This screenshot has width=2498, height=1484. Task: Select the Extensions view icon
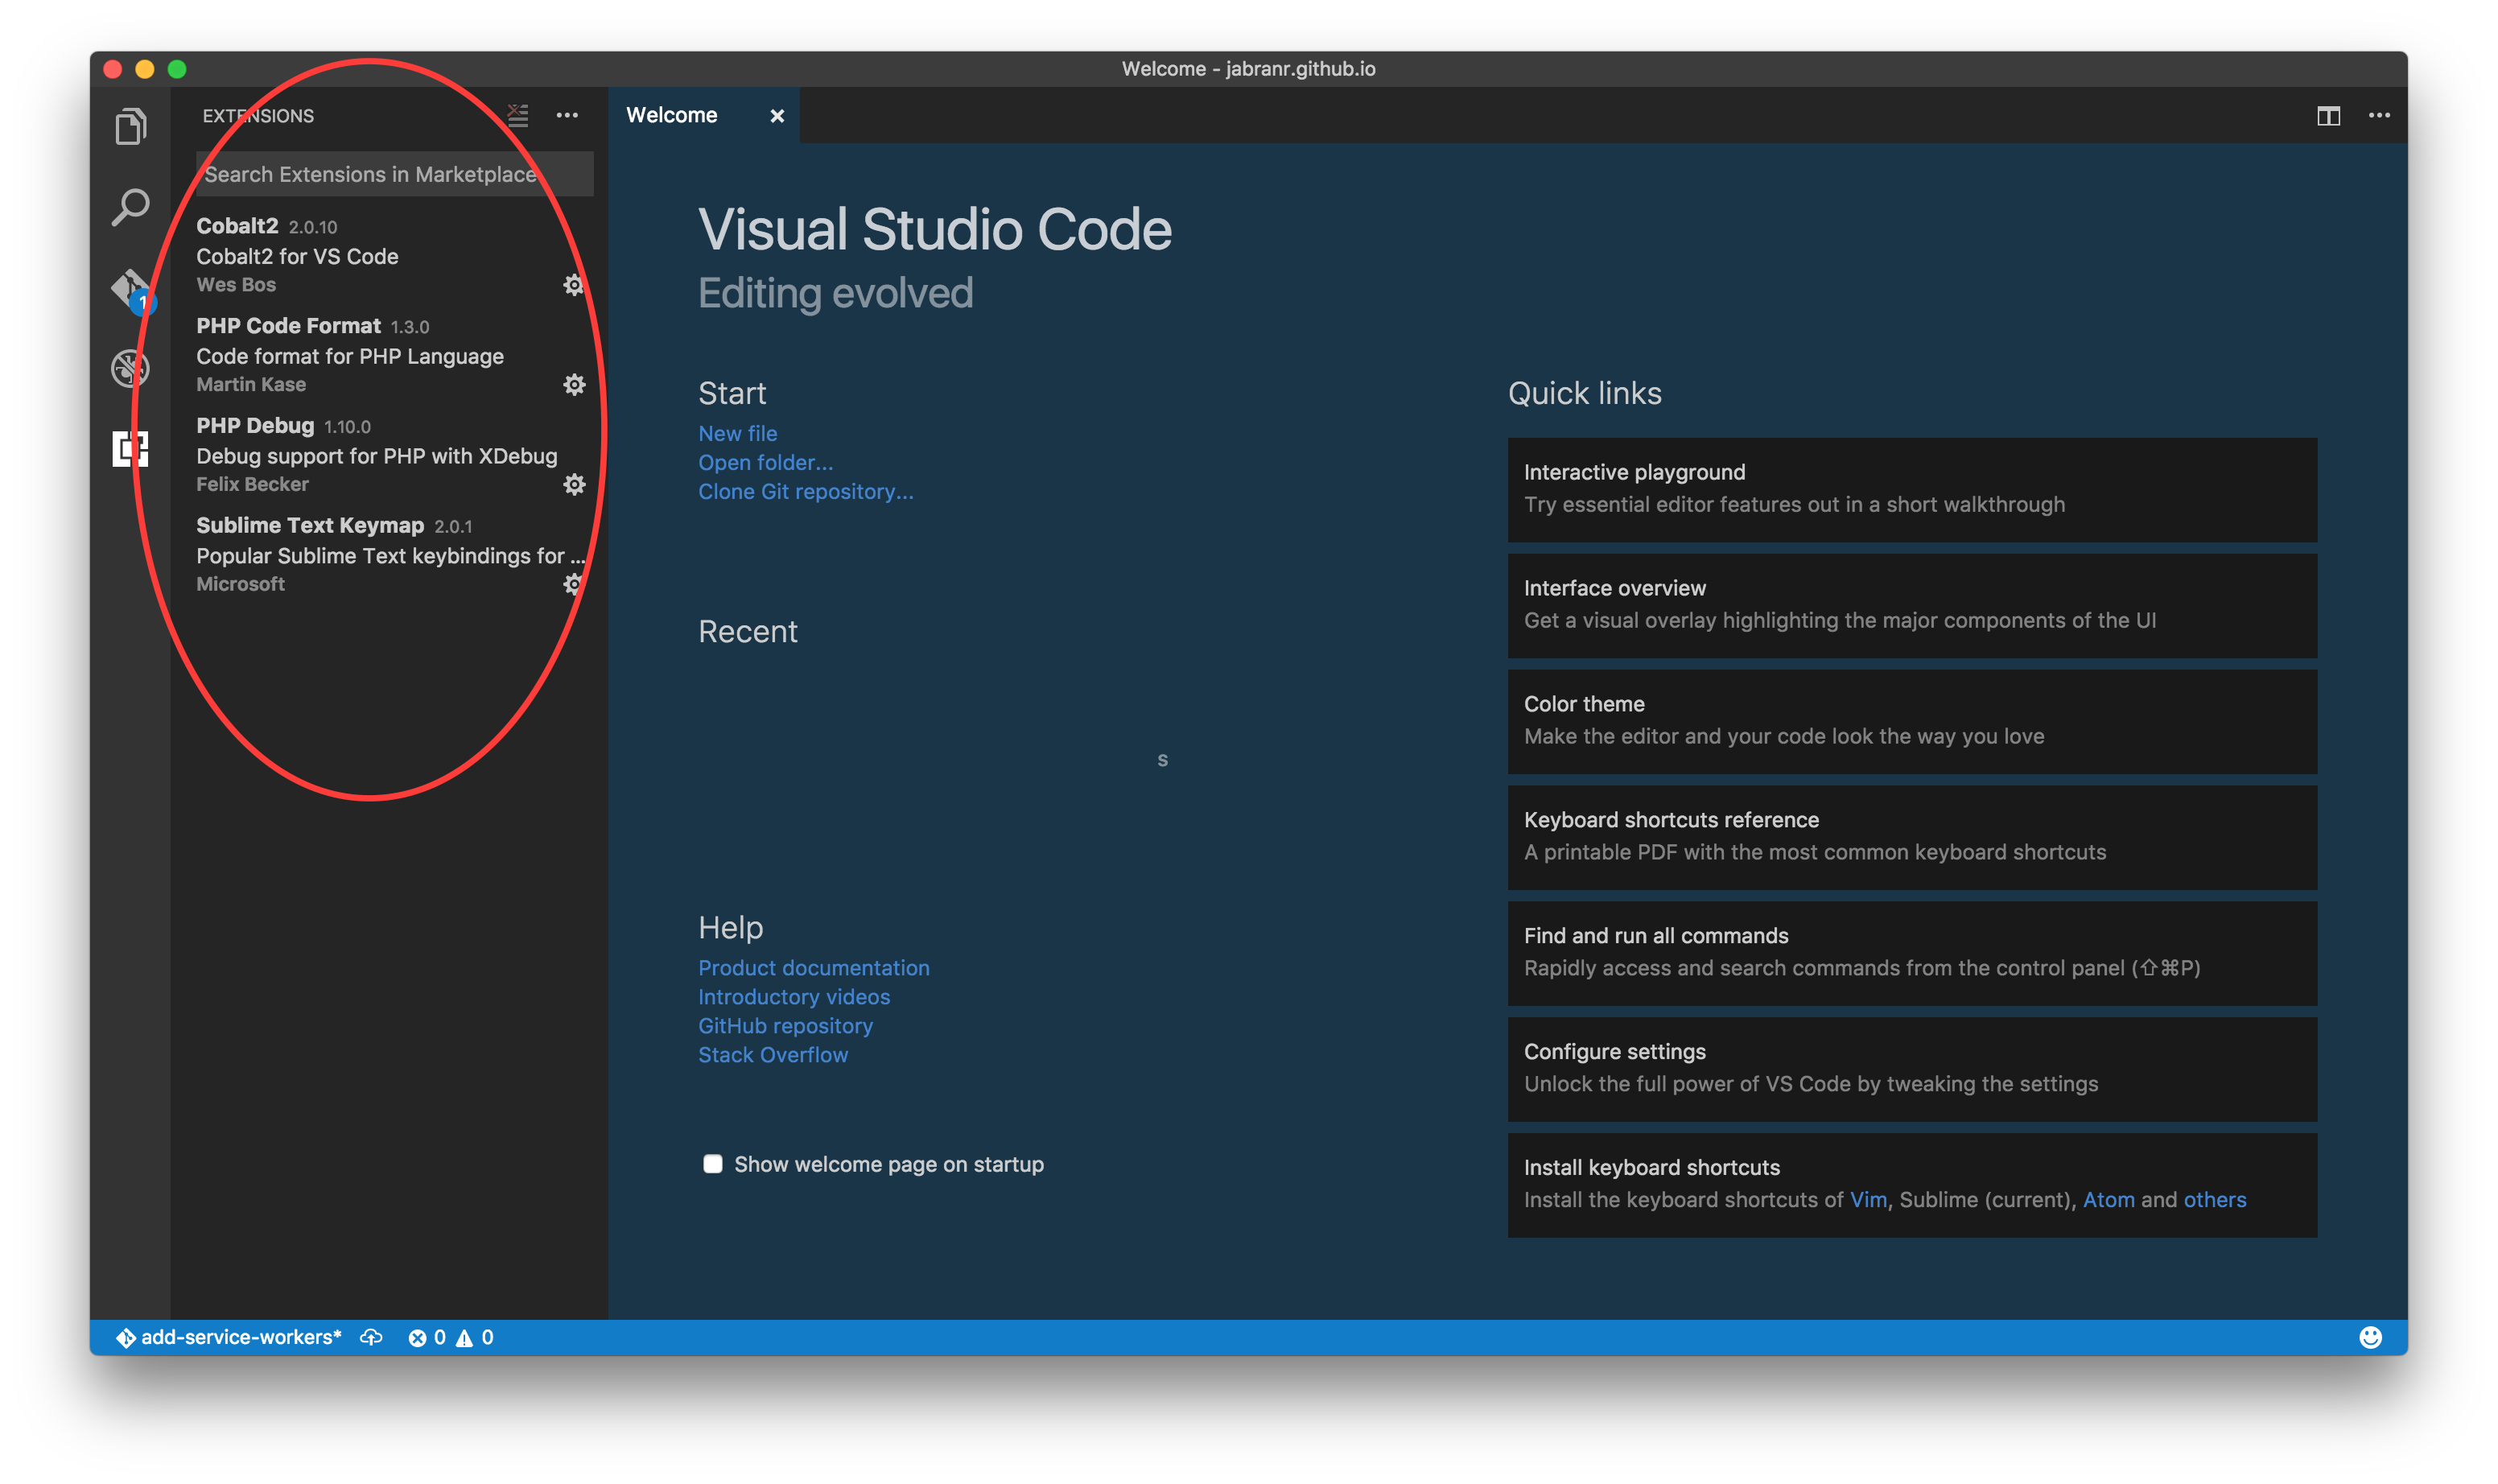[x=131, y=449]
